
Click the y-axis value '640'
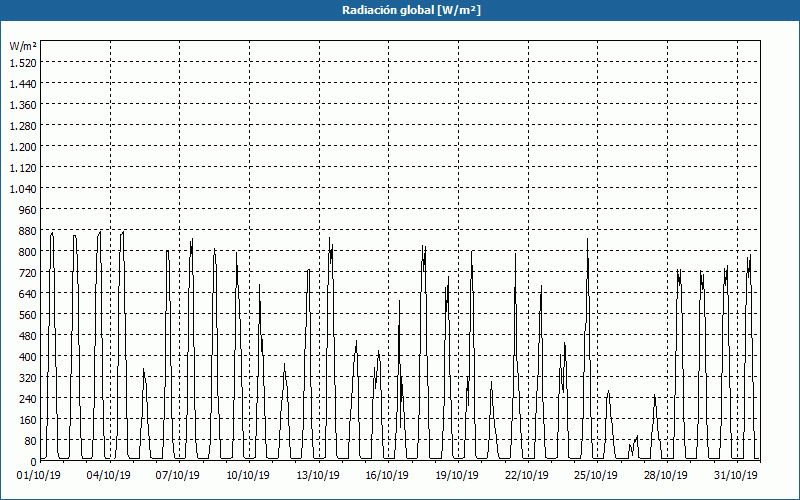coord(28,294)
